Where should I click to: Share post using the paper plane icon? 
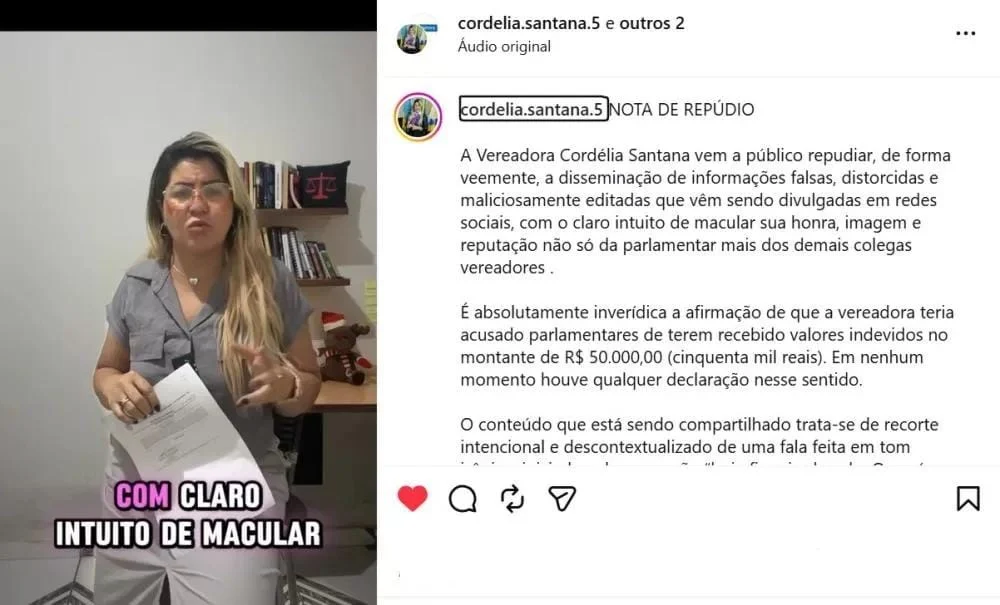pos(562,499)
